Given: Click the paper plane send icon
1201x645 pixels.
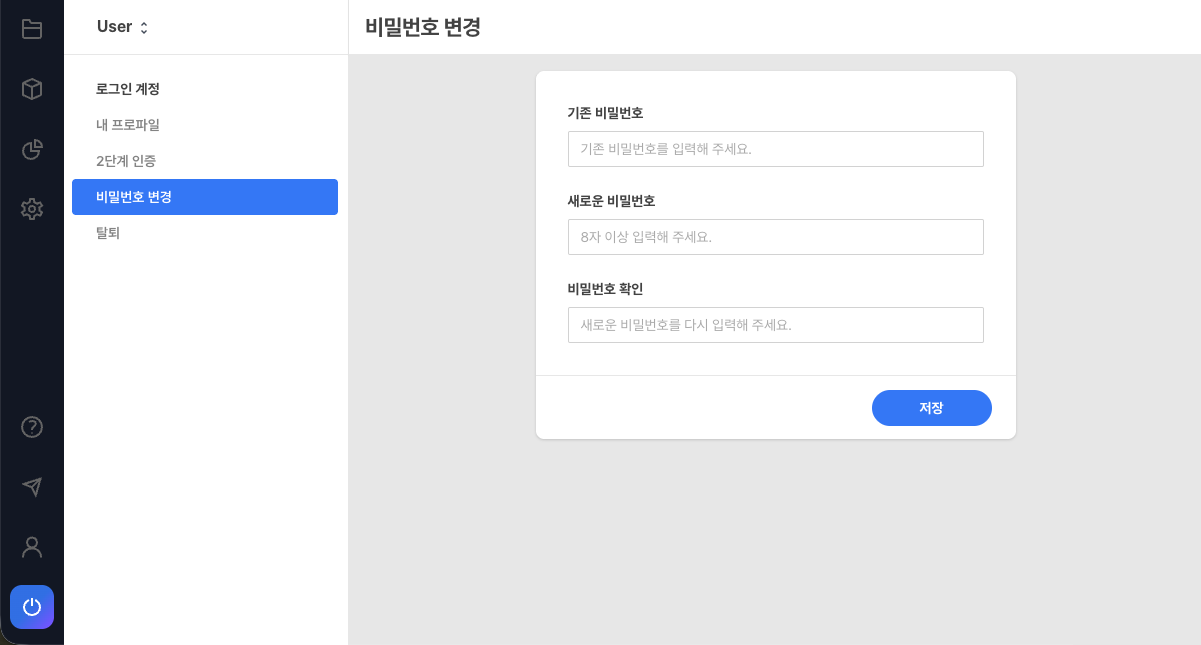Looking at the screenshot, I should click(x=31, y=487).
